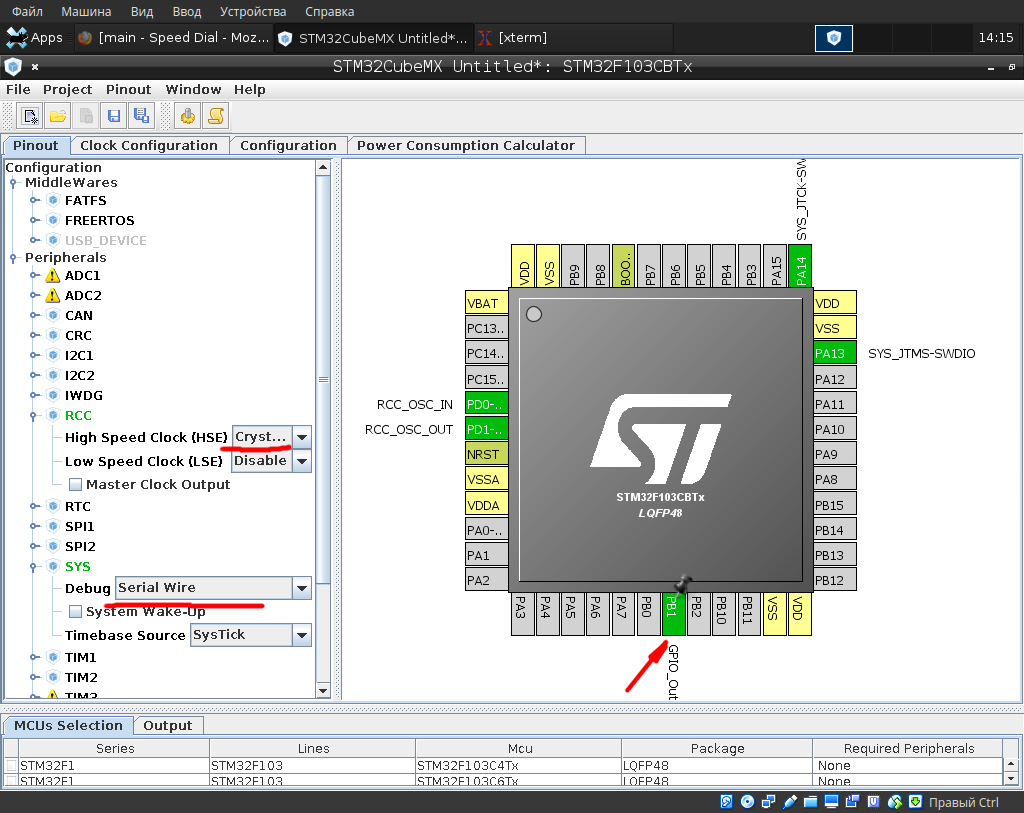Viewport: 1024px width, 813px height.
Task: Click the PD1 RCC_OSC_OUT pin
Action: (x=487, y=429)
